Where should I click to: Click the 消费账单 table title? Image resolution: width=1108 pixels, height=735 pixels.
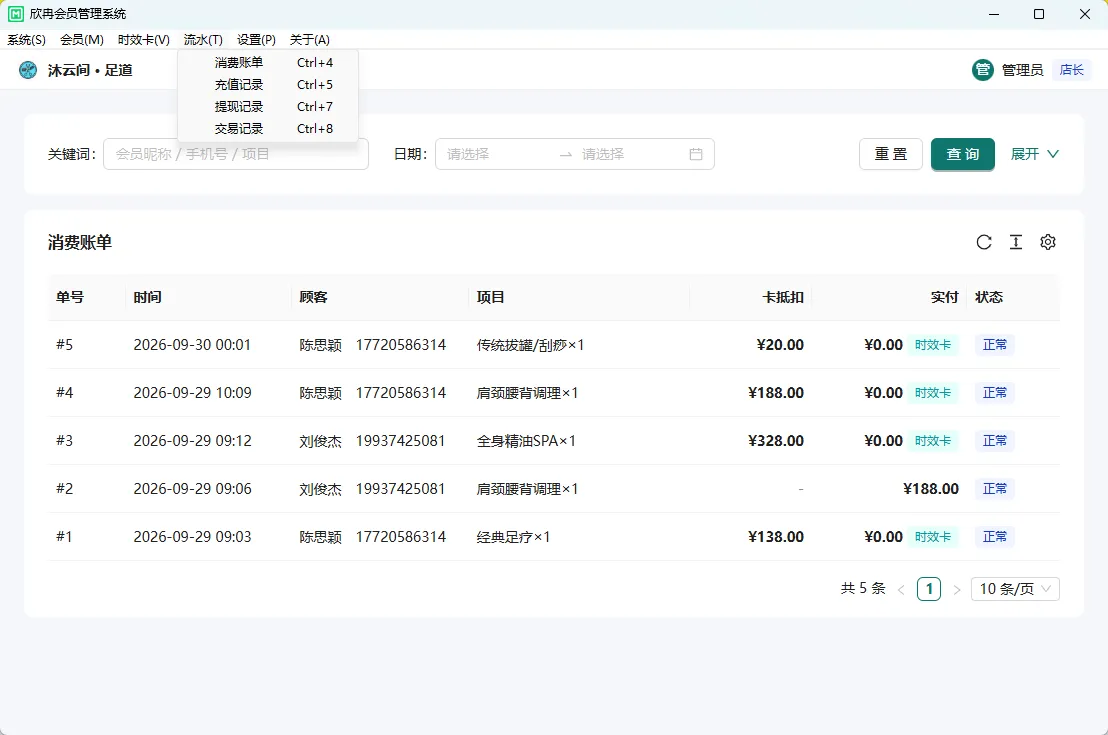(80, 242)
